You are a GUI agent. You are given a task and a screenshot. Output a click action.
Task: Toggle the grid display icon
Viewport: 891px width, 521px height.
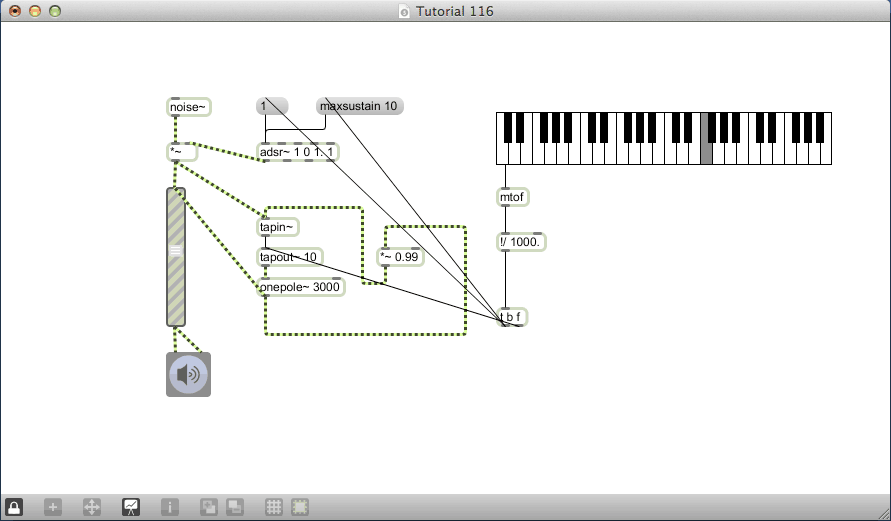tap(273, 507)
